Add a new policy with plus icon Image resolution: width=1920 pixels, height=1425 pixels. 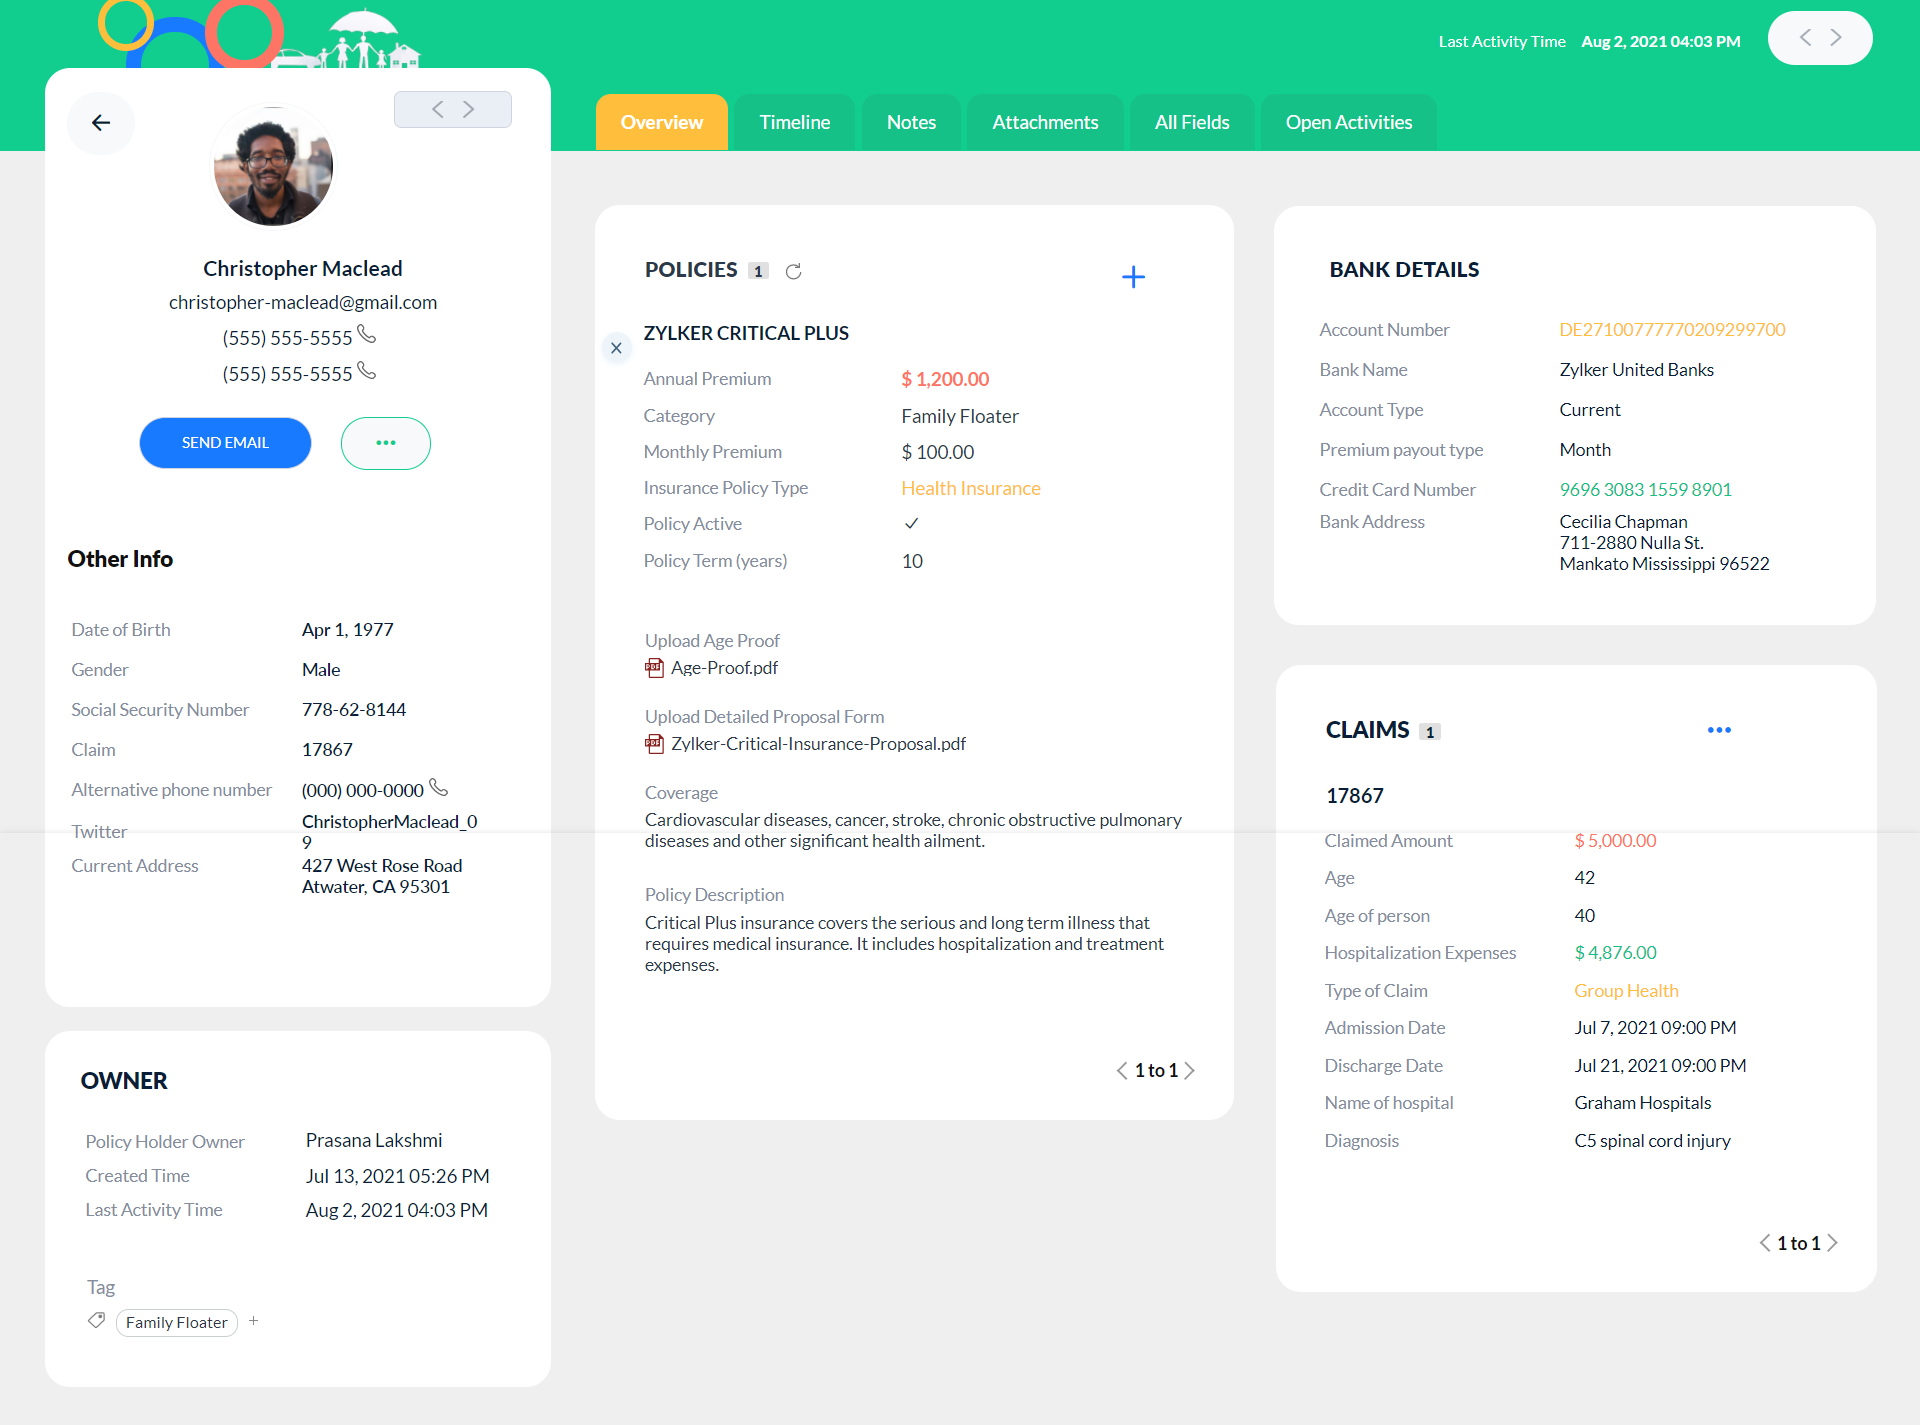click(x=1132, y=277)
